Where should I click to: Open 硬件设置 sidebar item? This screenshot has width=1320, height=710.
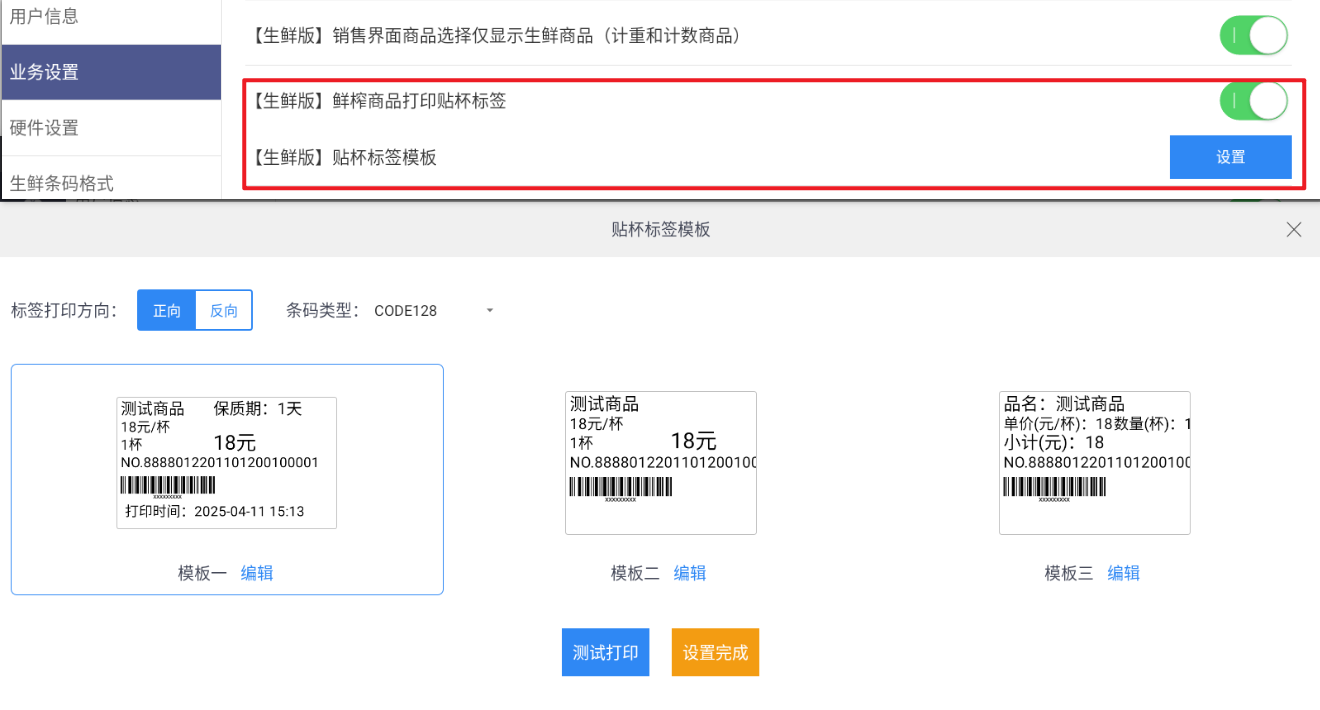[111, 128]
